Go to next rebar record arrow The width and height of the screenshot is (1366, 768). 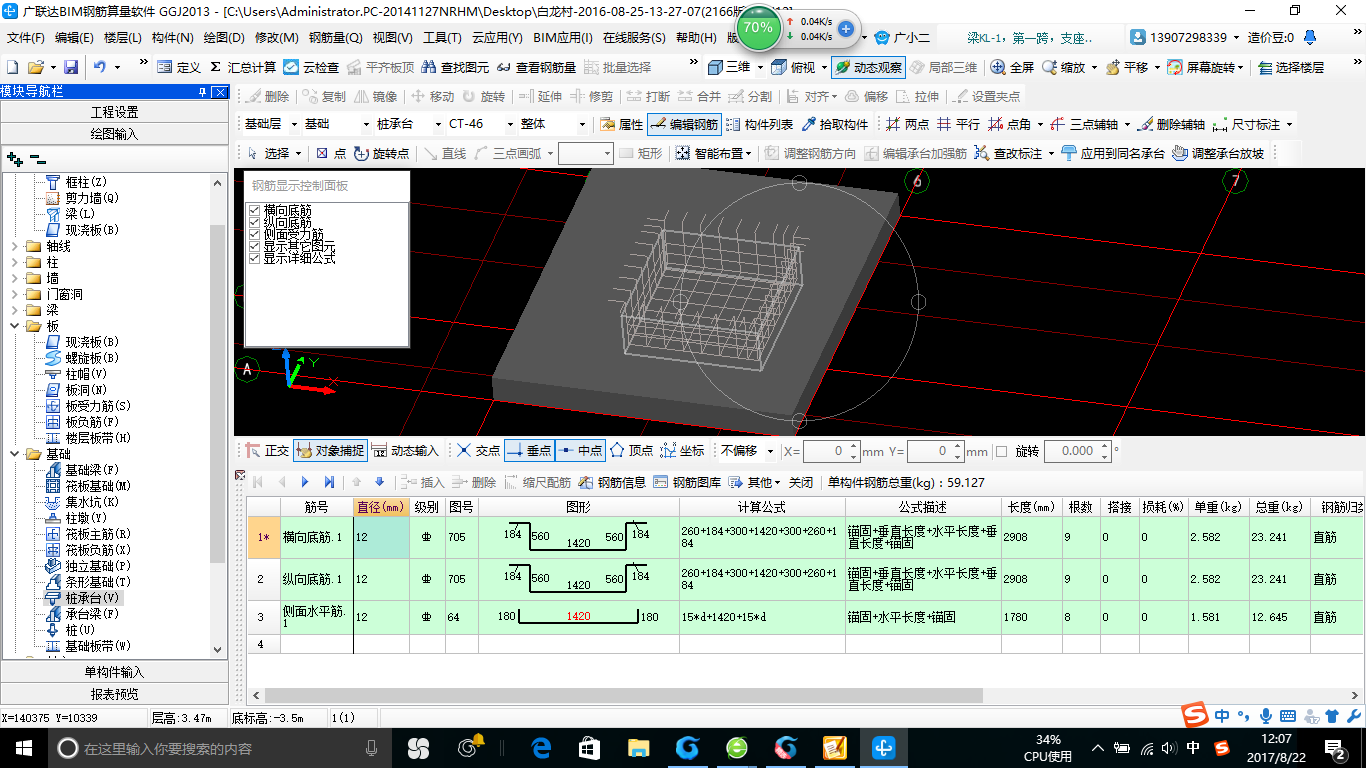[305, 482]
